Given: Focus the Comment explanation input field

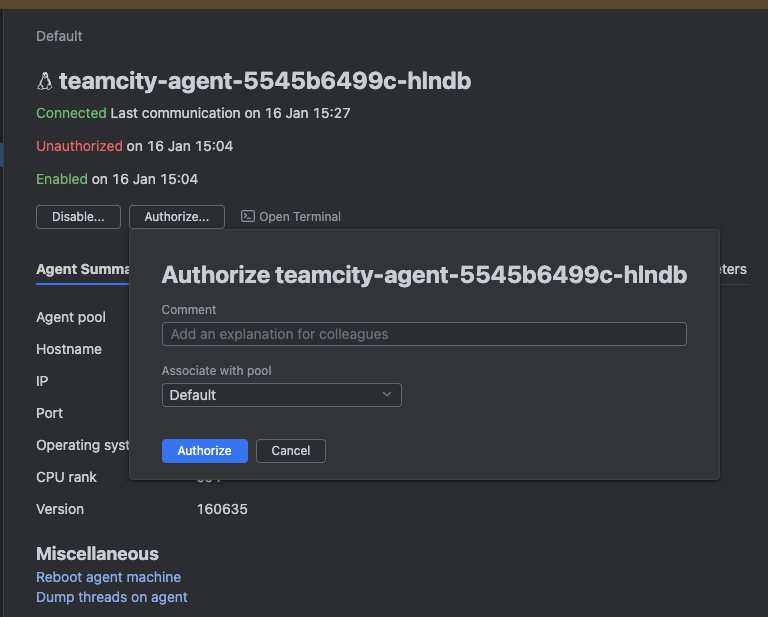Looking at the screenshot, I should (424, 334).
